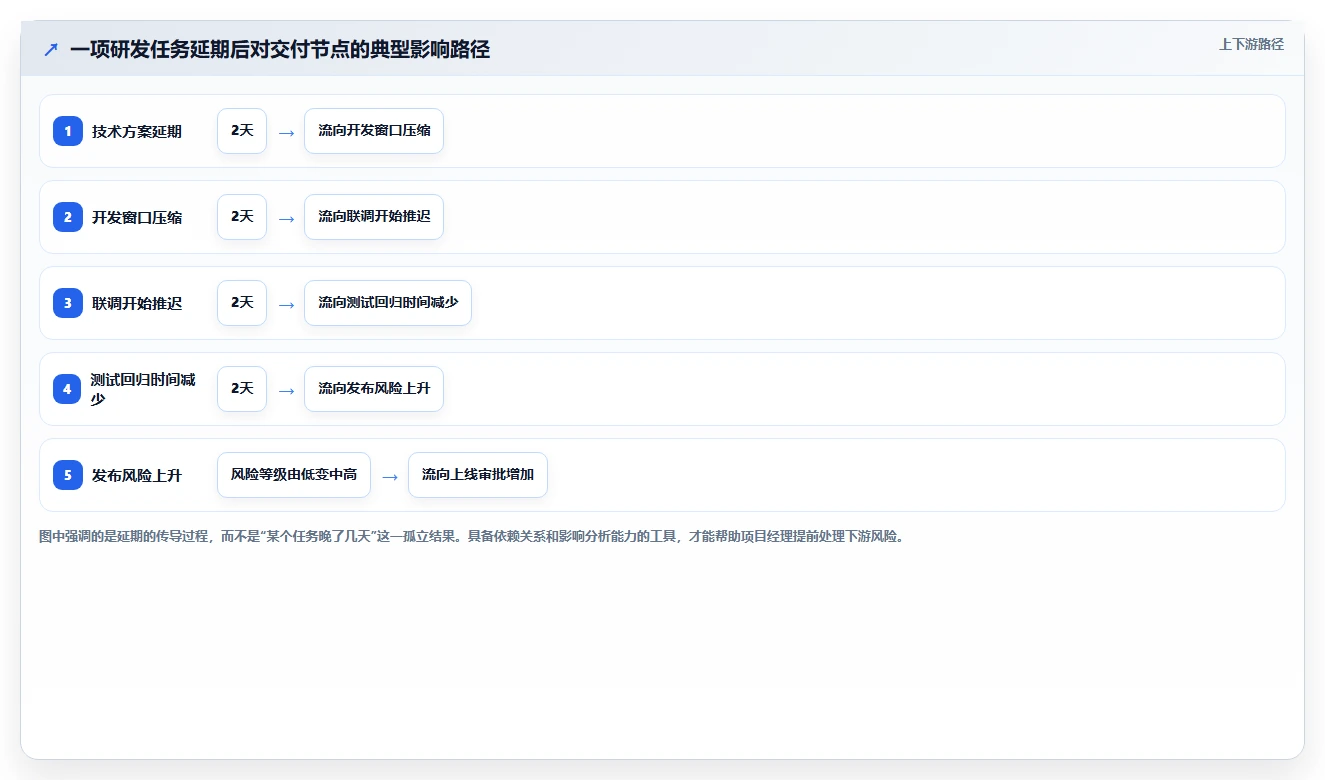
Task: Click the 上下游路径 label in the header
Action: 1251,44
